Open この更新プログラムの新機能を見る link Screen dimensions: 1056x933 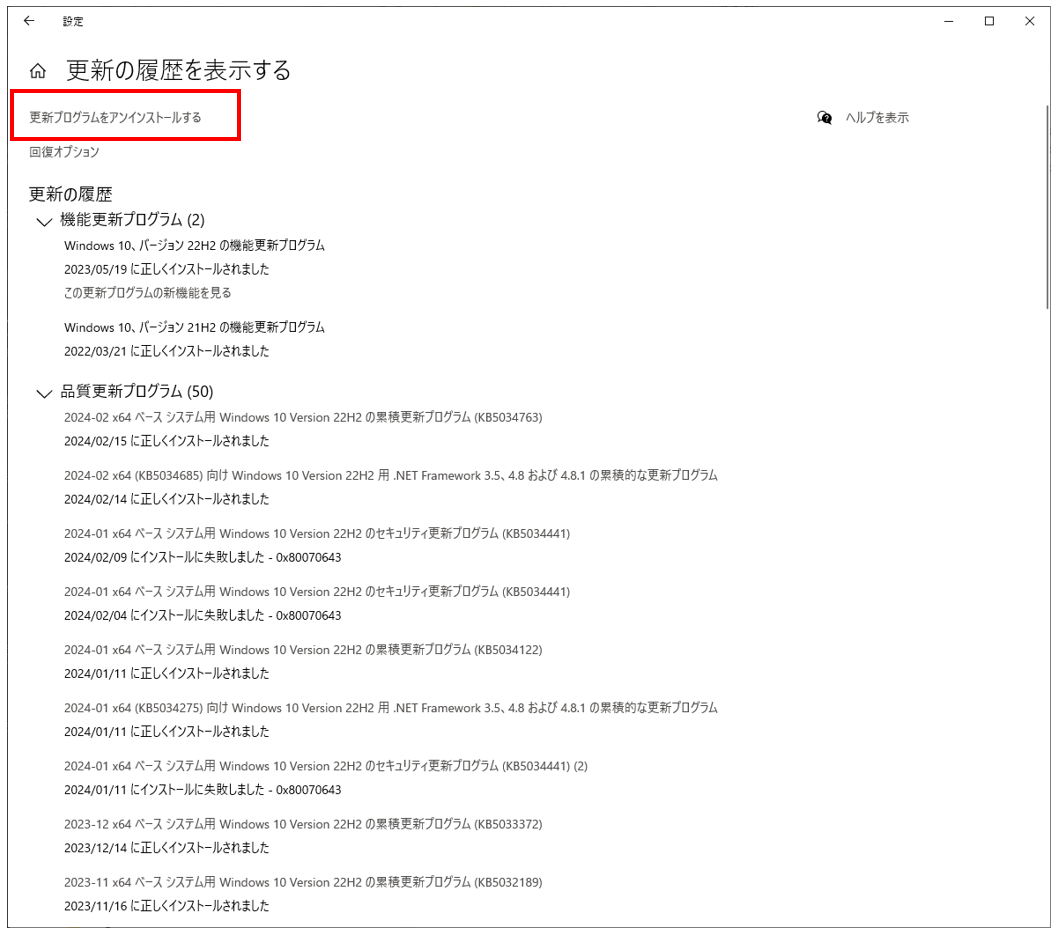pos(147,292)
